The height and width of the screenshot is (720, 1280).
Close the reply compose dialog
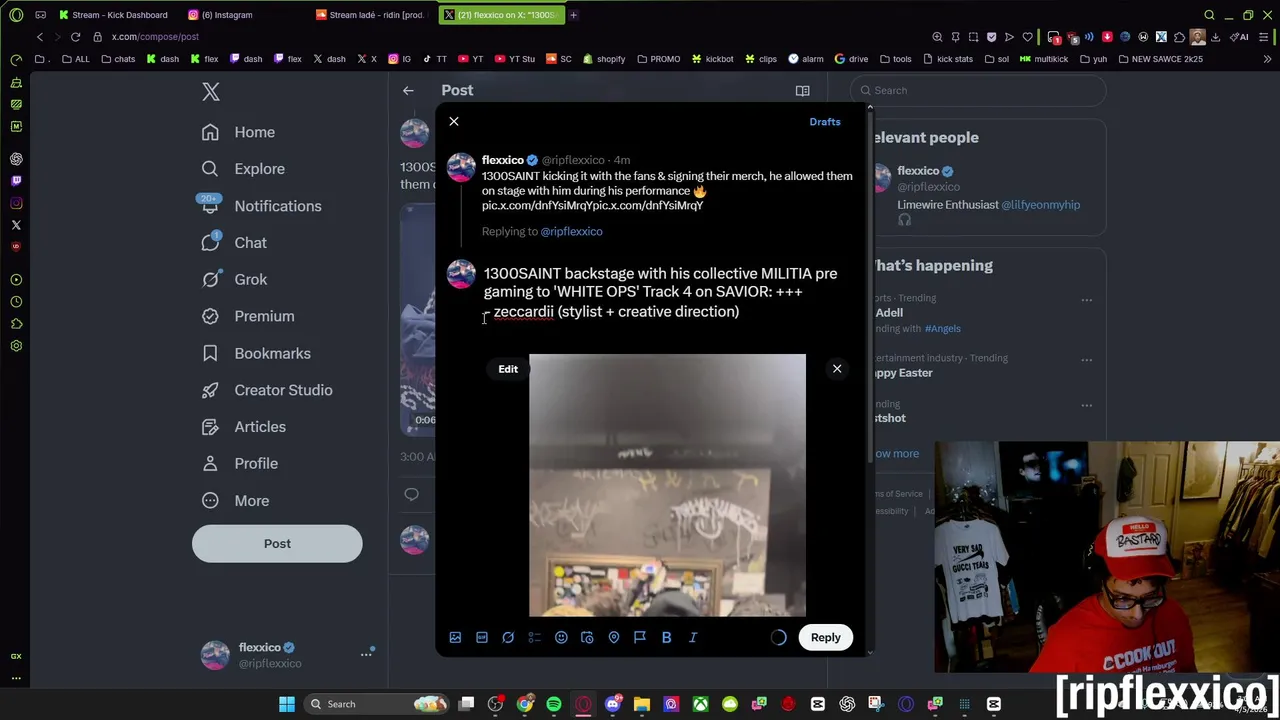point(454,121)
